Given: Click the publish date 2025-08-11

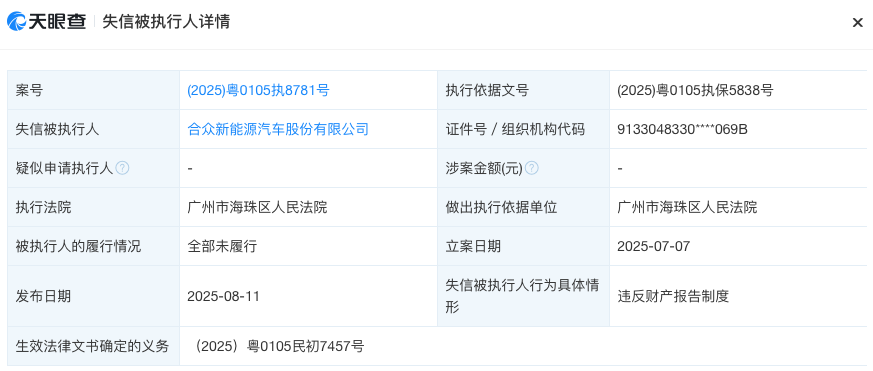Looking at the screenshot, I should pyautogui.click(x=224, y=296).
